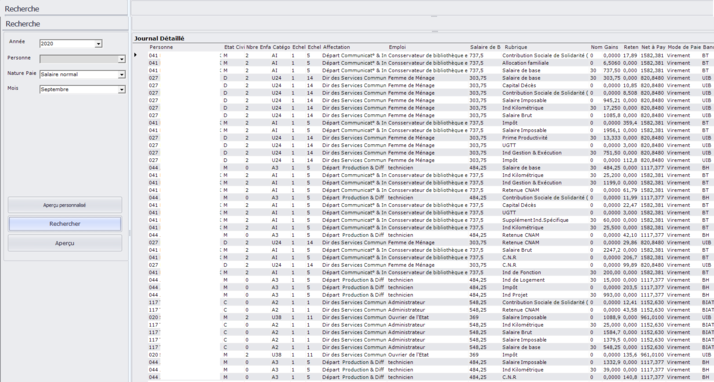Viewport: 714px width, 382px height.
Task: Select the Ind Gestion & Exécution cell with 751,50
Action: [531, 153]
